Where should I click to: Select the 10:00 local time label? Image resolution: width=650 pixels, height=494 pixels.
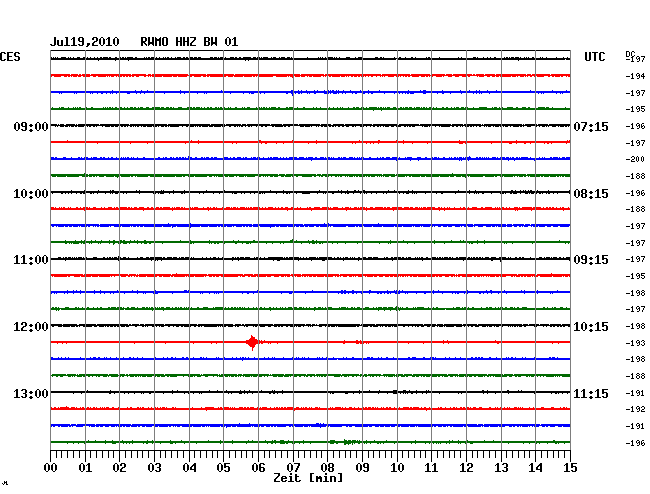[x=31, y=194]
